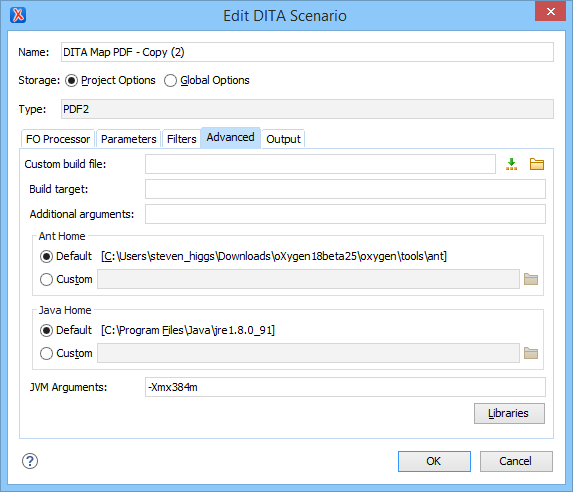
Task: Click the Build target text field
Action: pos(345,189)
